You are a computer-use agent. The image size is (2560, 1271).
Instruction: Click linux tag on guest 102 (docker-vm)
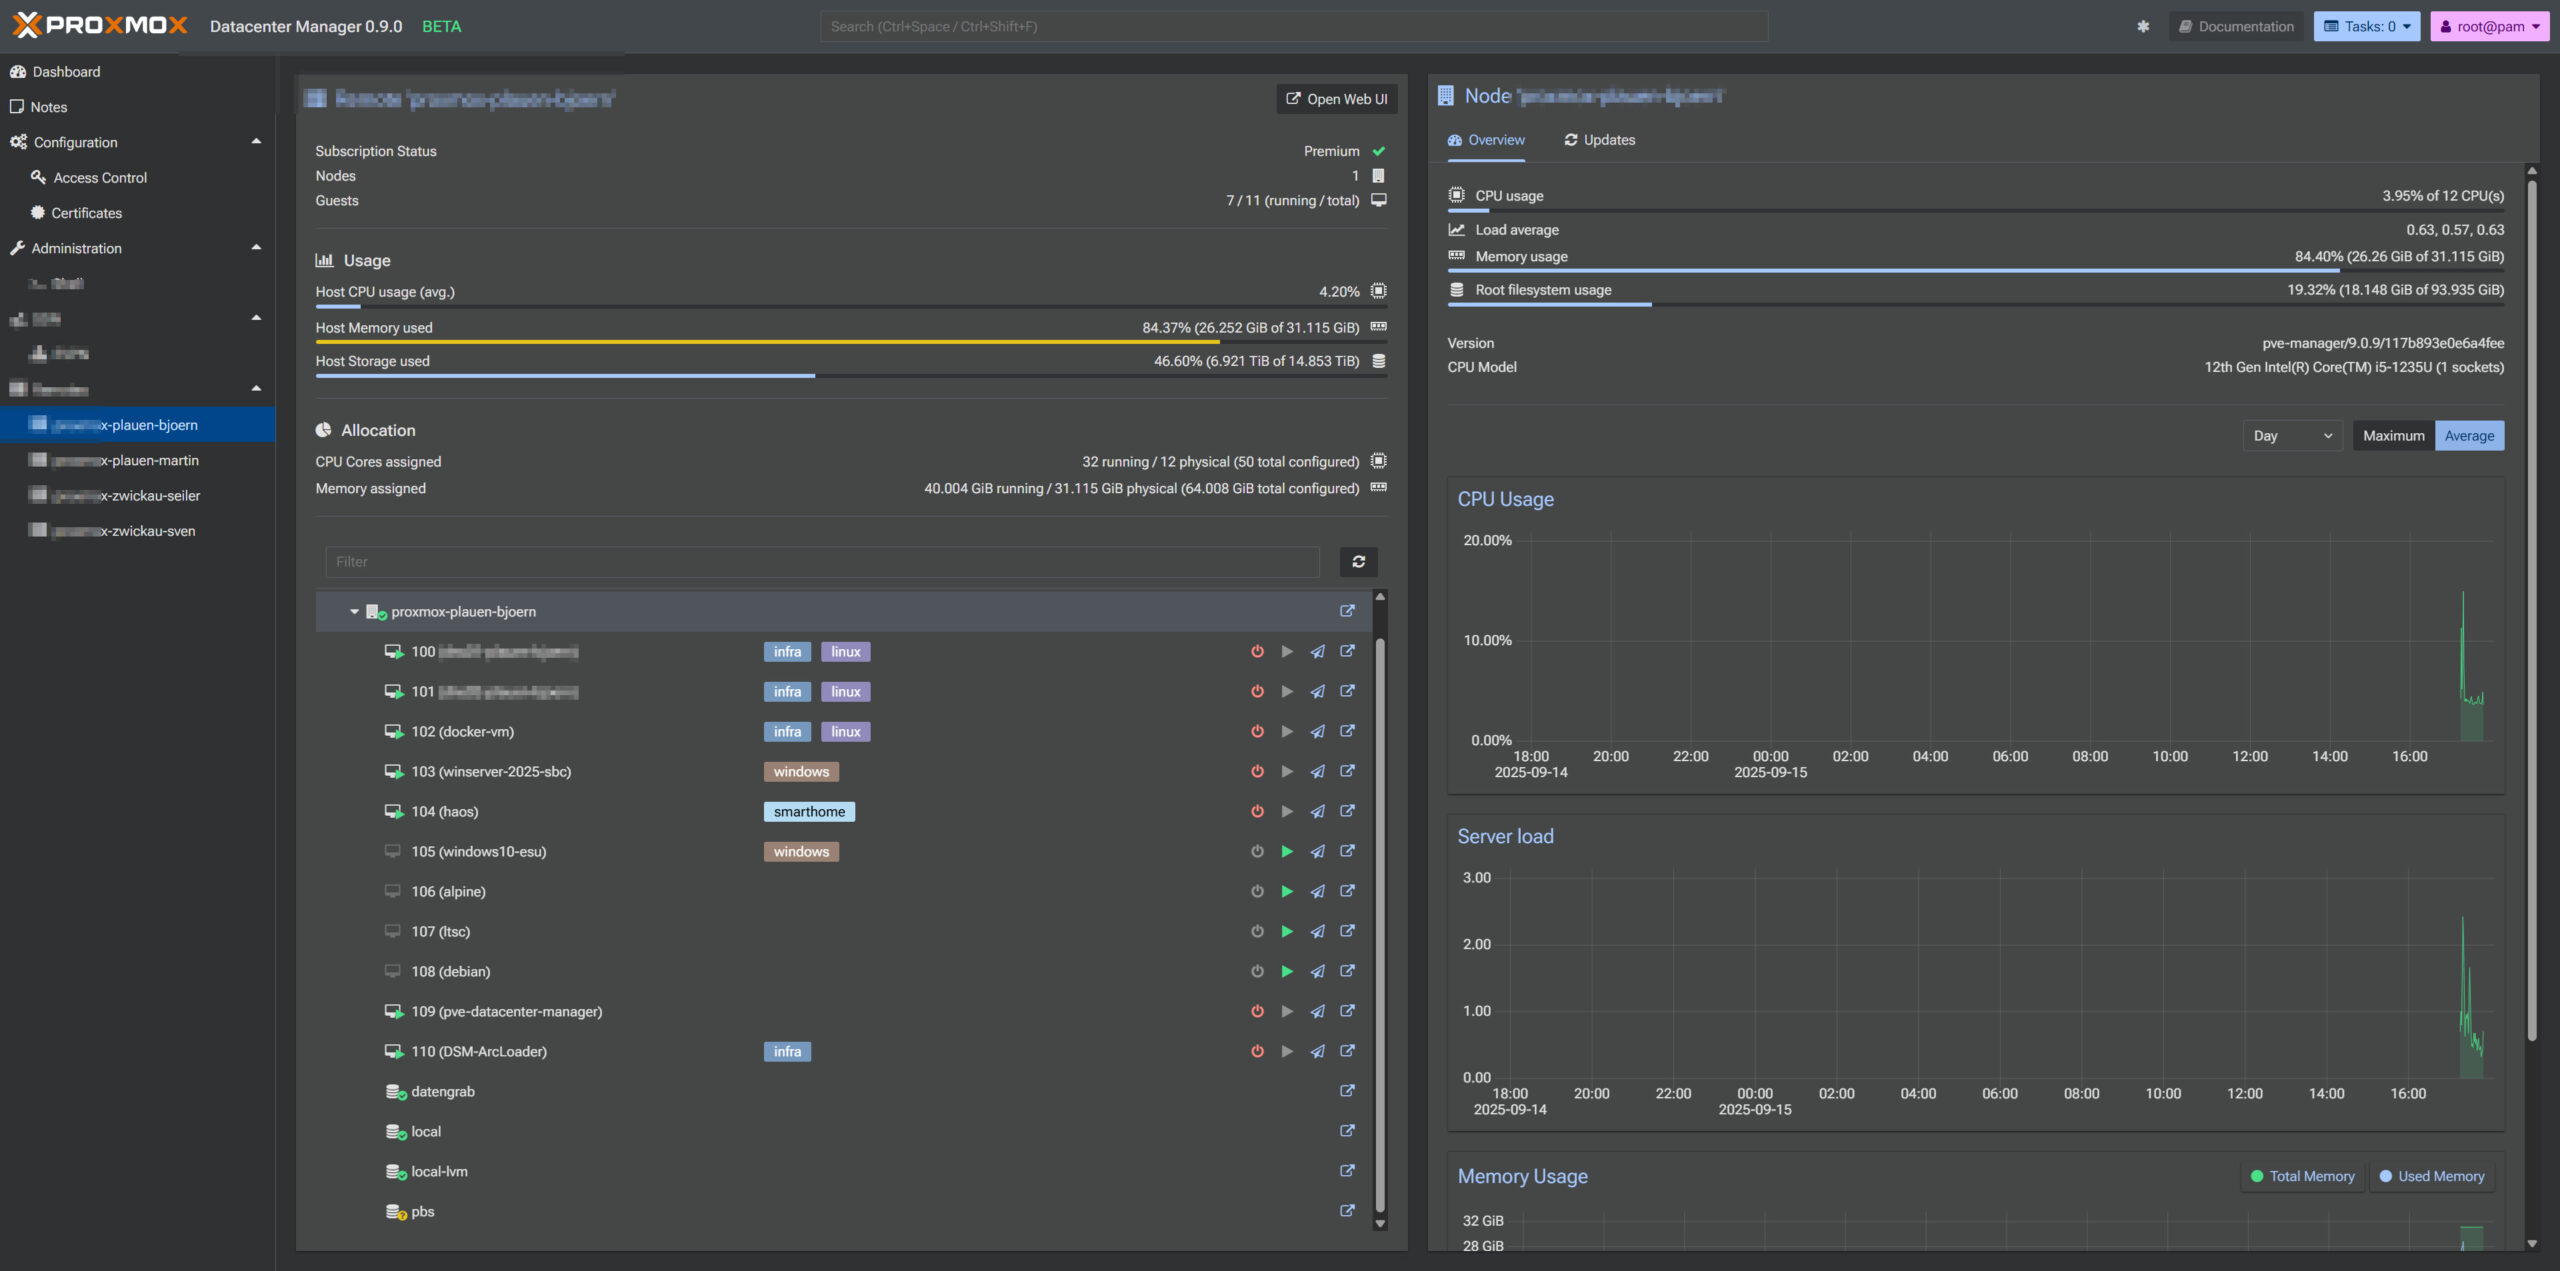click(845, 732)
